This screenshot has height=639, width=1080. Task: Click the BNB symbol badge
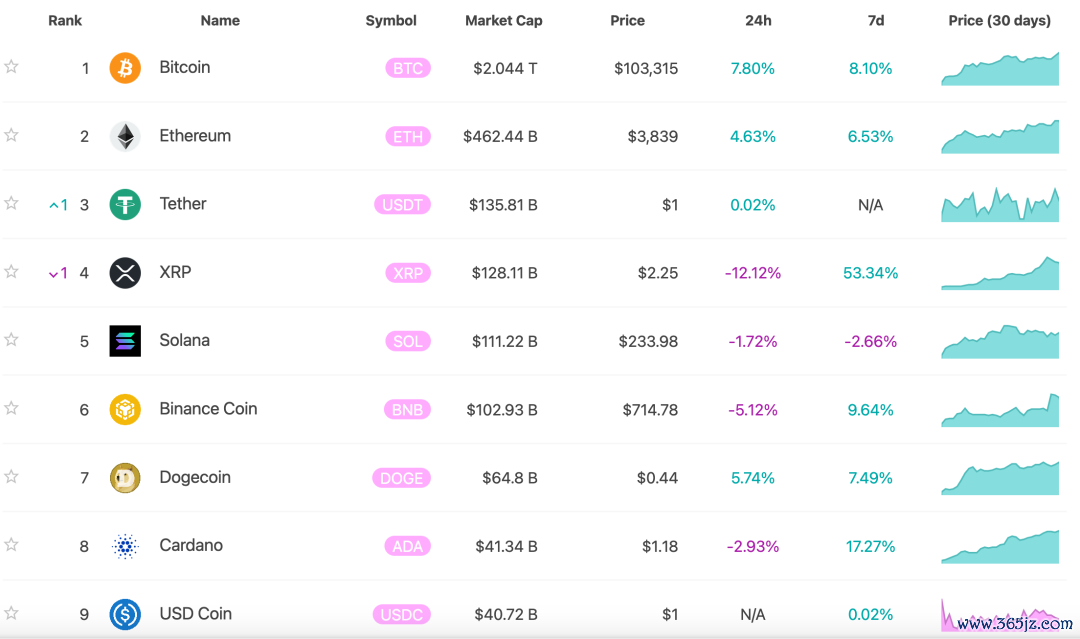pos(407,410)
